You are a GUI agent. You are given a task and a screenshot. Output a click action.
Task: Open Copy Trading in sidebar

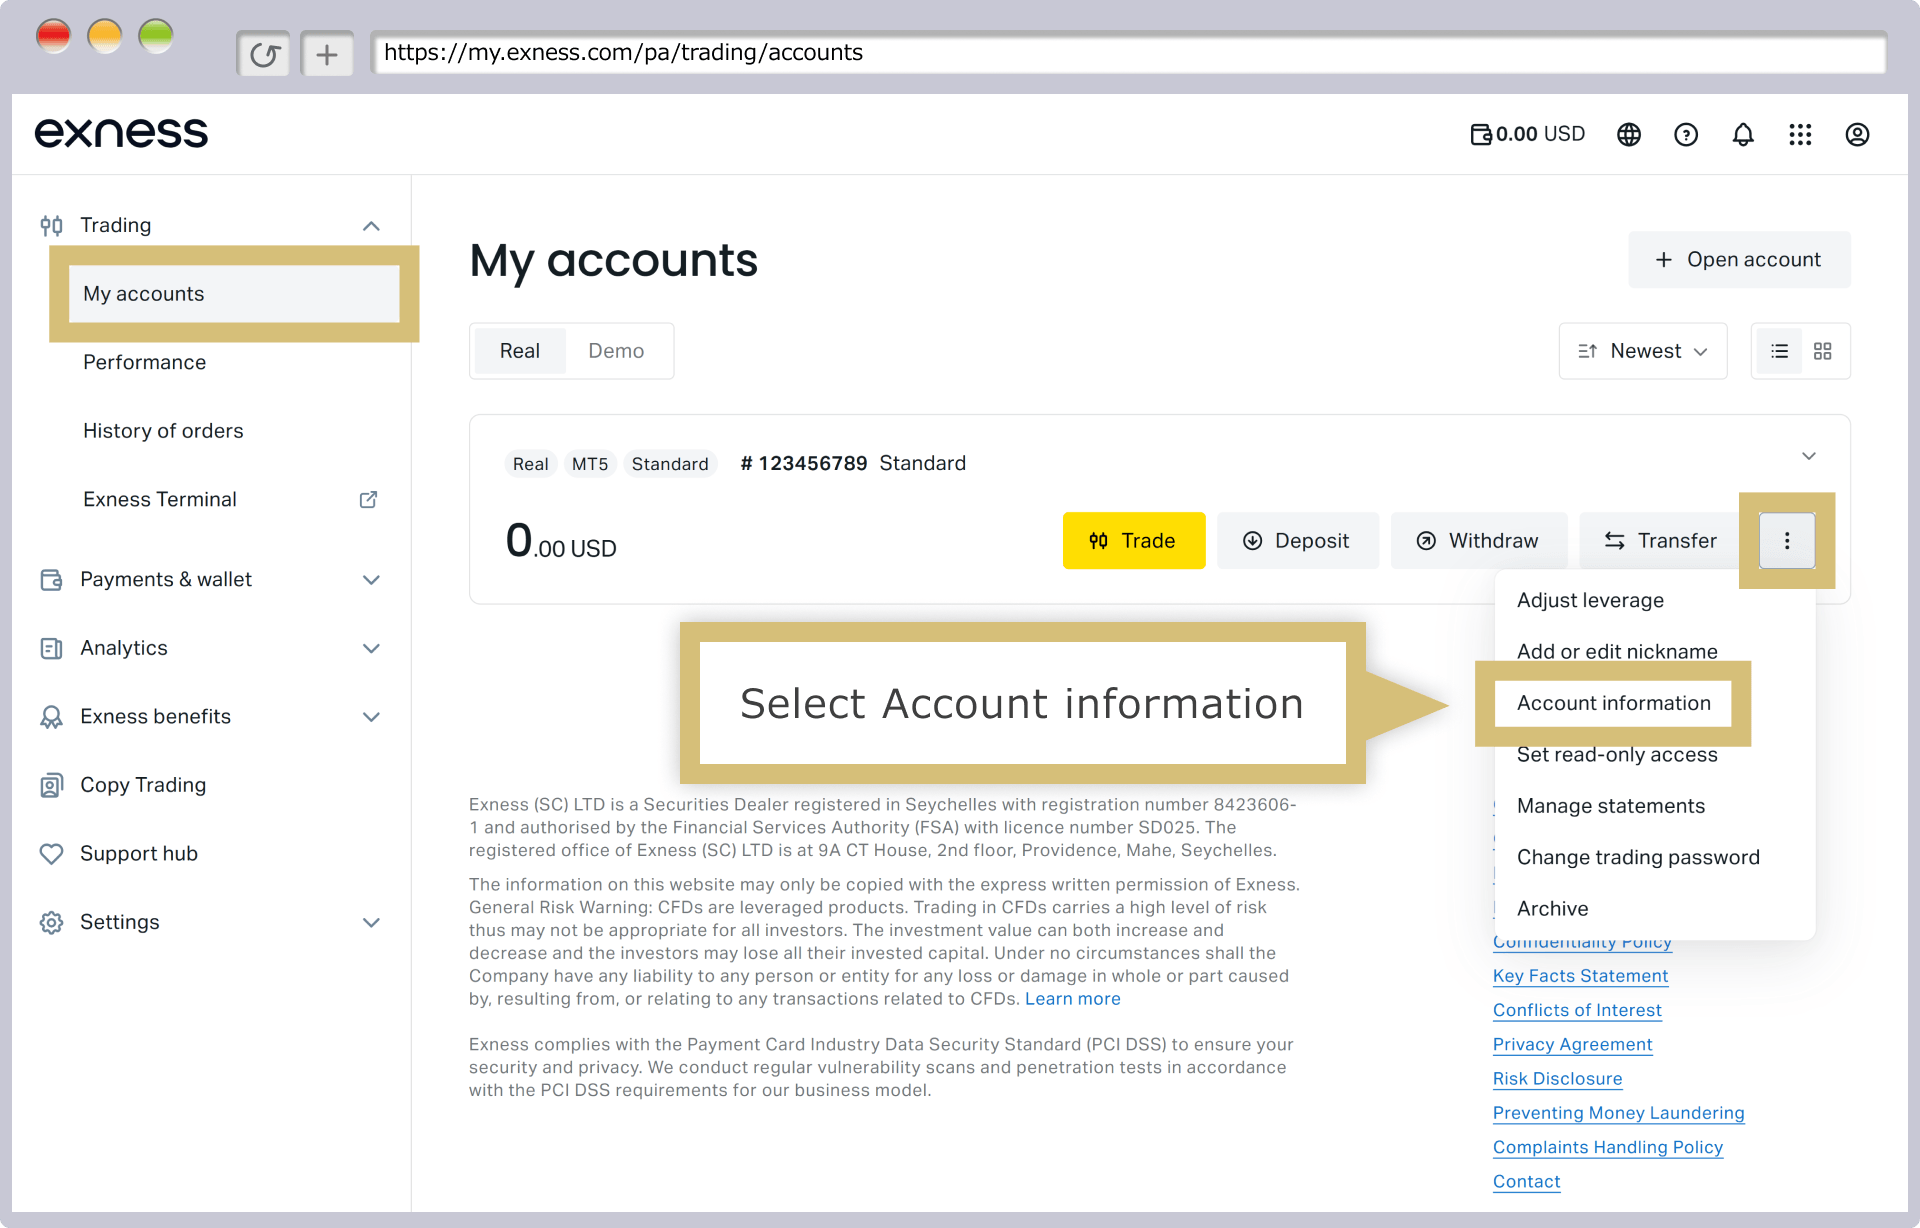pos(143,785)
